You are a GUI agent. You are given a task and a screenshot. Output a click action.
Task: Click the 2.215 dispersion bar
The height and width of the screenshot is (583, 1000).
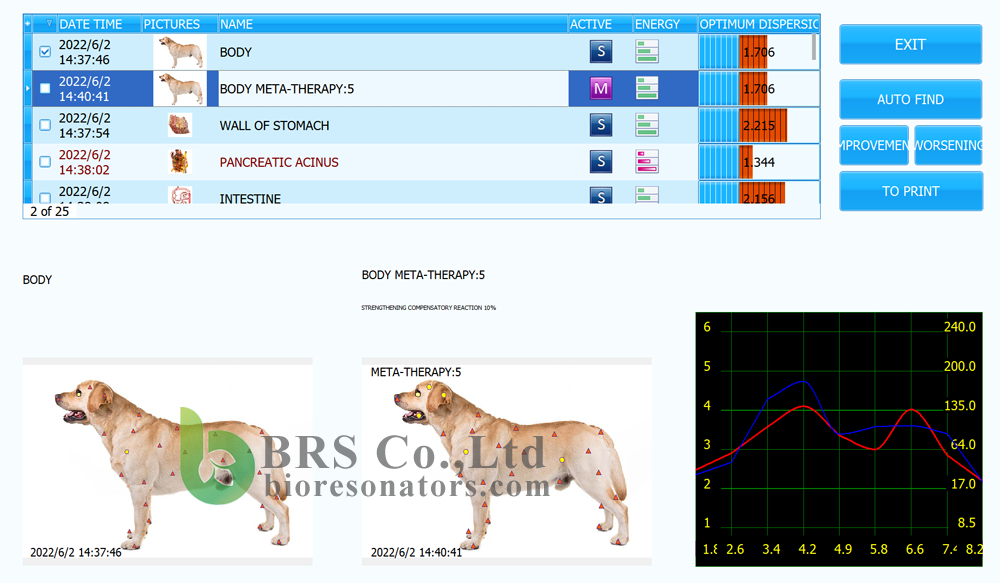pyautogui.click(x=759, y=125)
